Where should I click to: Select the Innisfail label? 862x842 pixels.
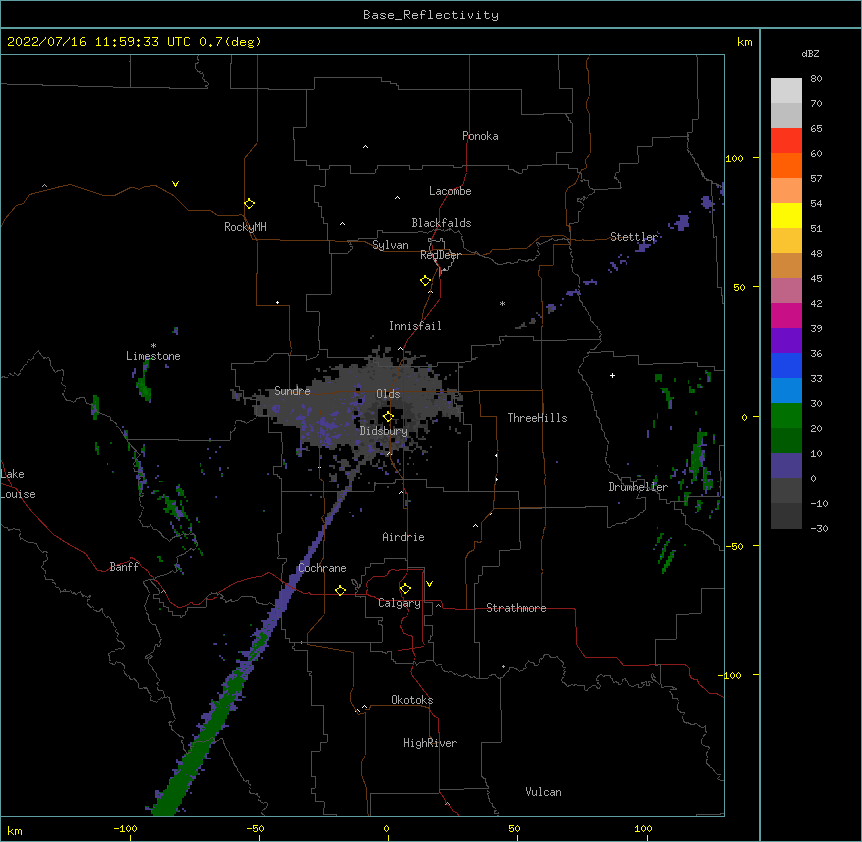415,326
